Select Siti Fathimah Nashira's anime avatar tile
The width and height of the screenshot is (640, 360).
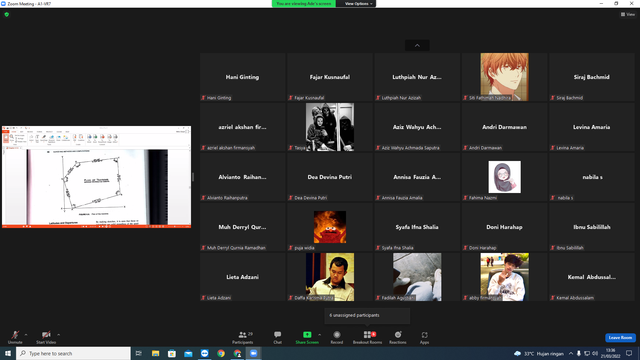point(504,77)
